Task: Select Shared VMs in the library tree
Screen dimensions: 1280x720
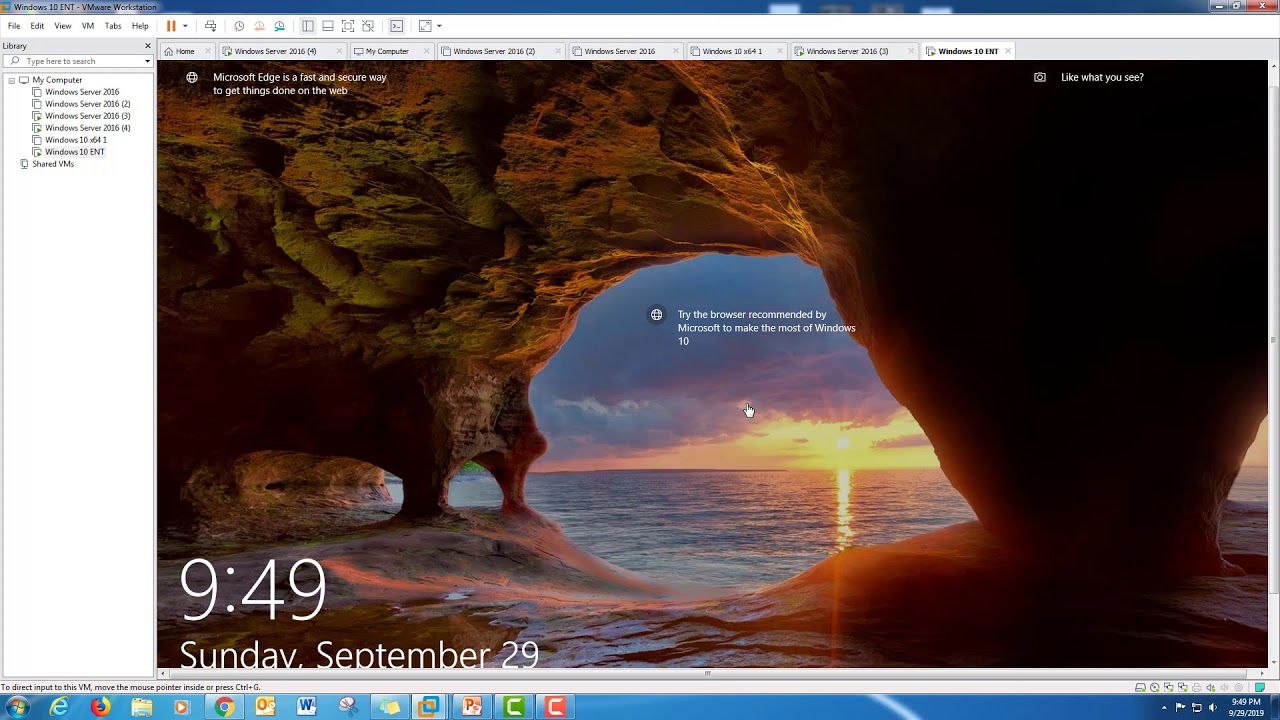Action: [x=53, y=164]
